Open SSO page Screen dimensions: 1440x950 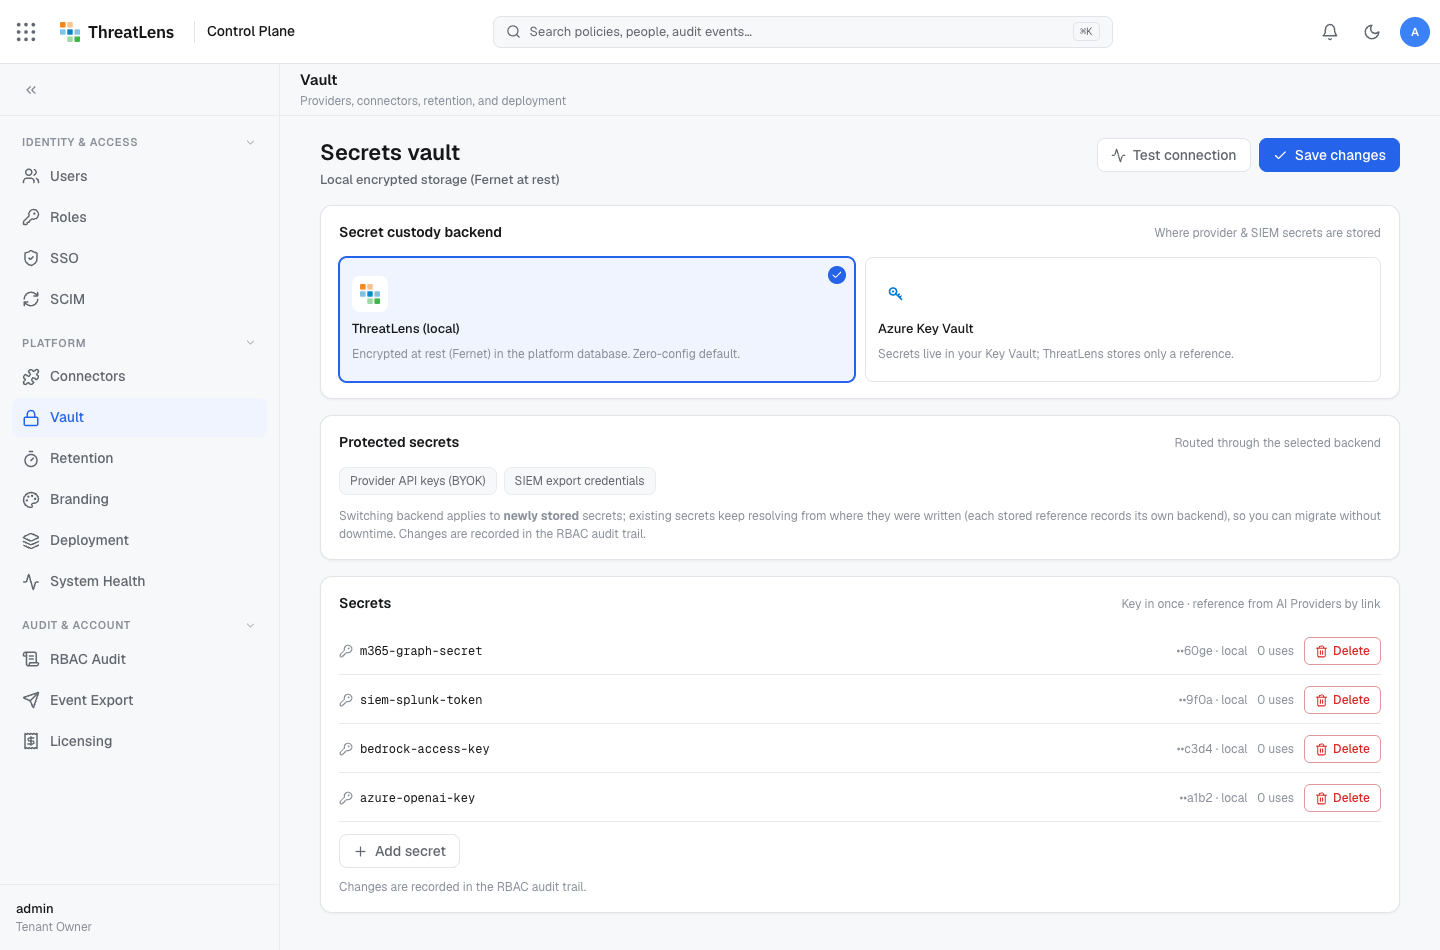pyautogui.click(x=139, y=258)
